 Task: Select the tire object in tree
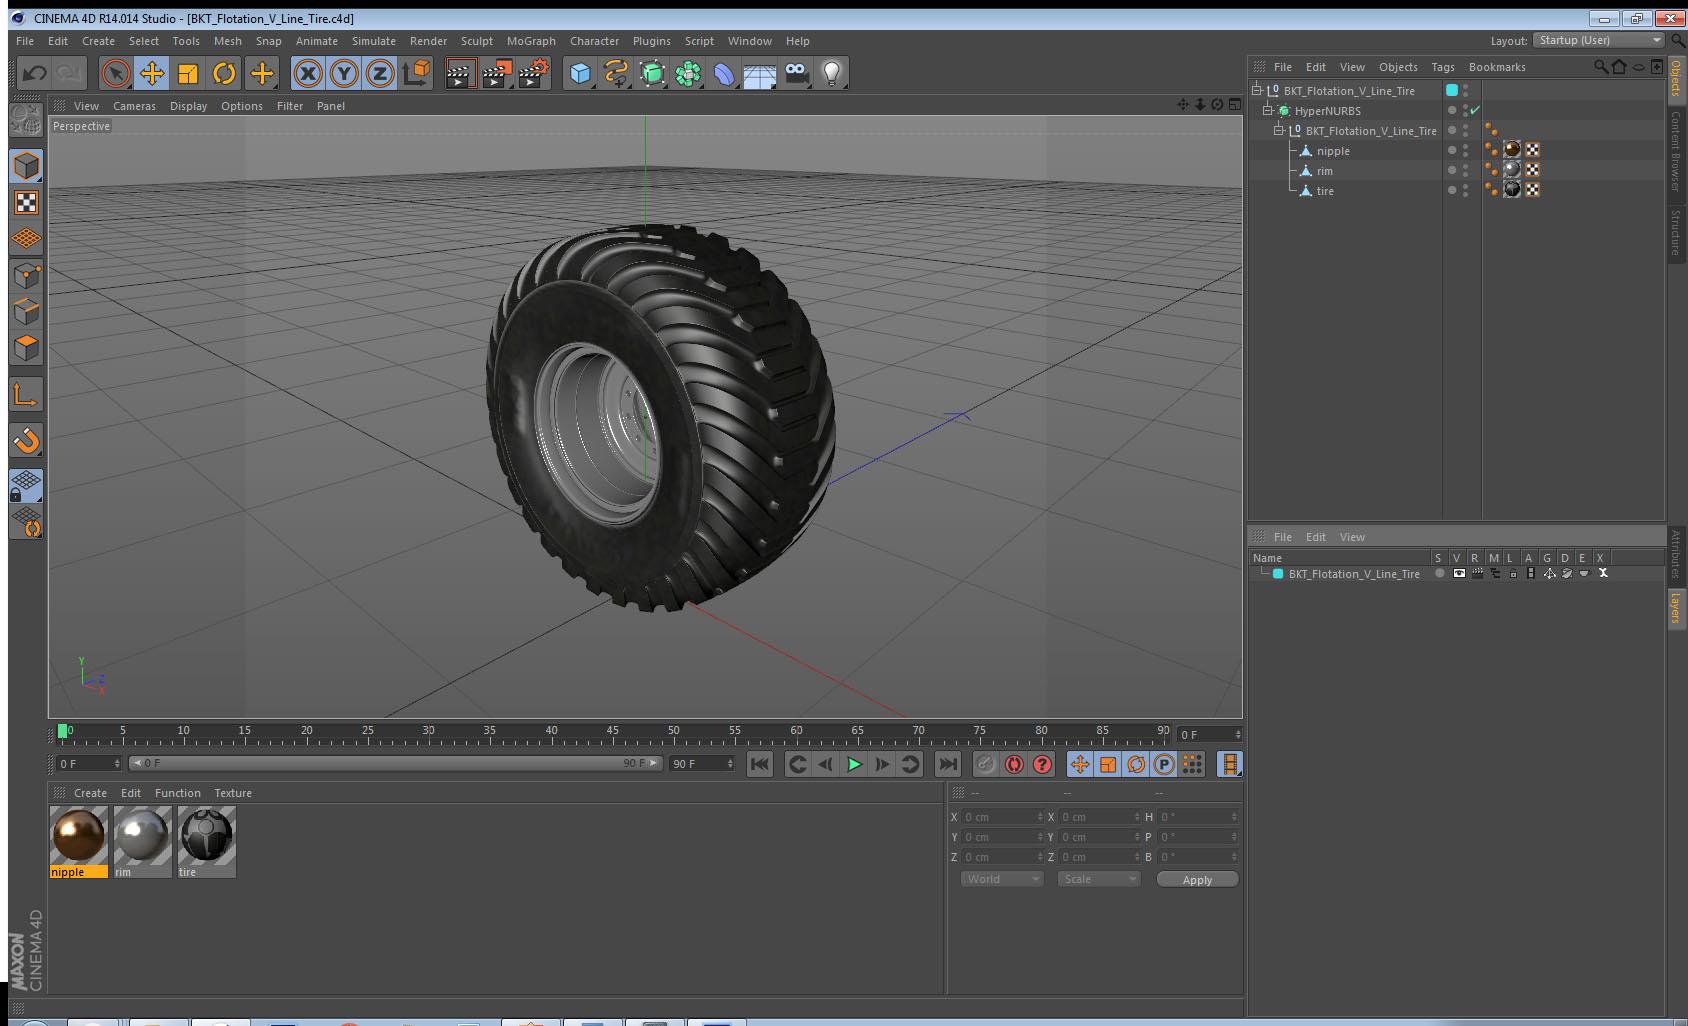tap(1325, 191)
